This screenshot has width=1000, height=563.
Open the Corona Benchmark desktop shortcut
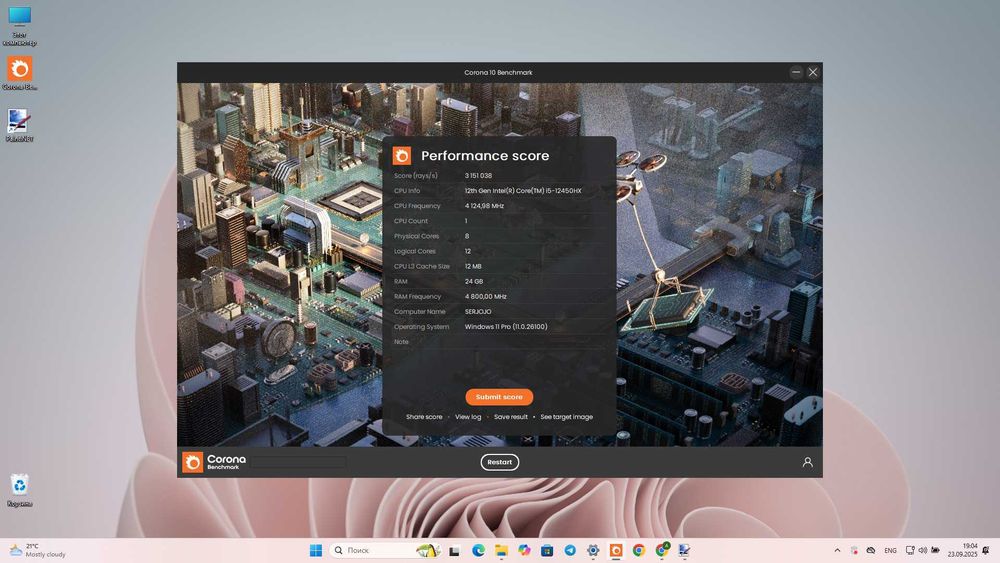tap(20, 73)
